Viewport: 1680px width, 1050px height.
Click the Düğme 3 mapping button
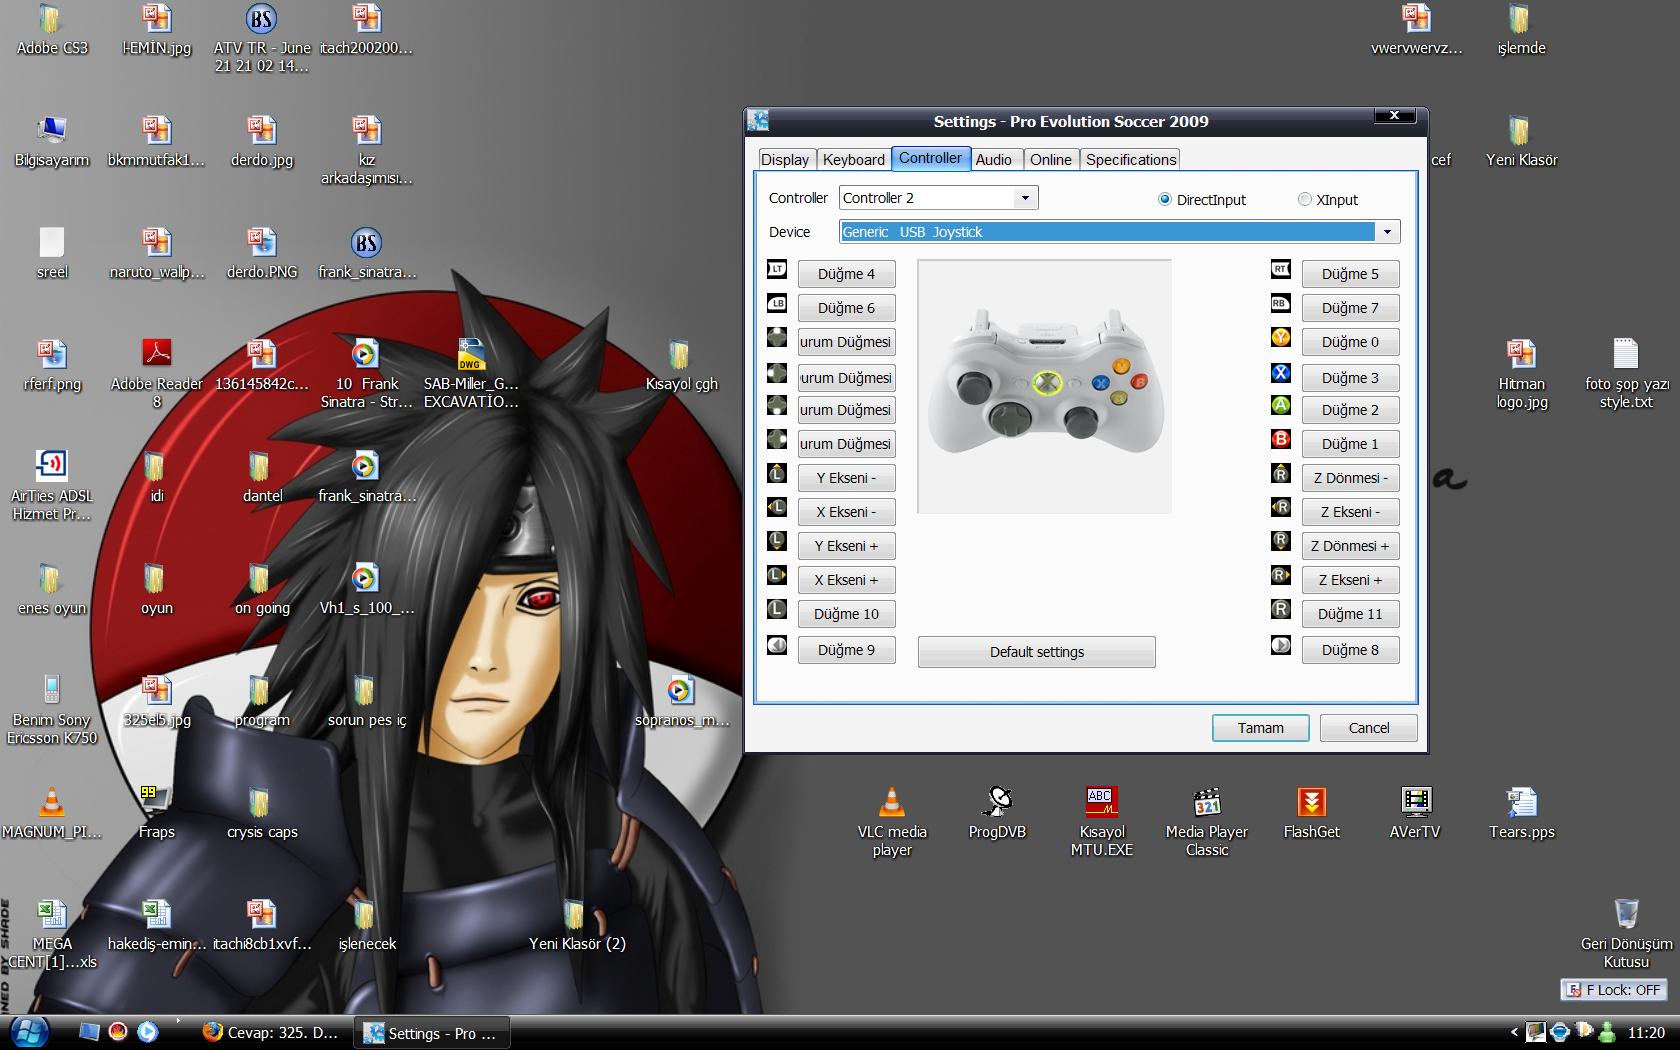(x=1350, y=378)
